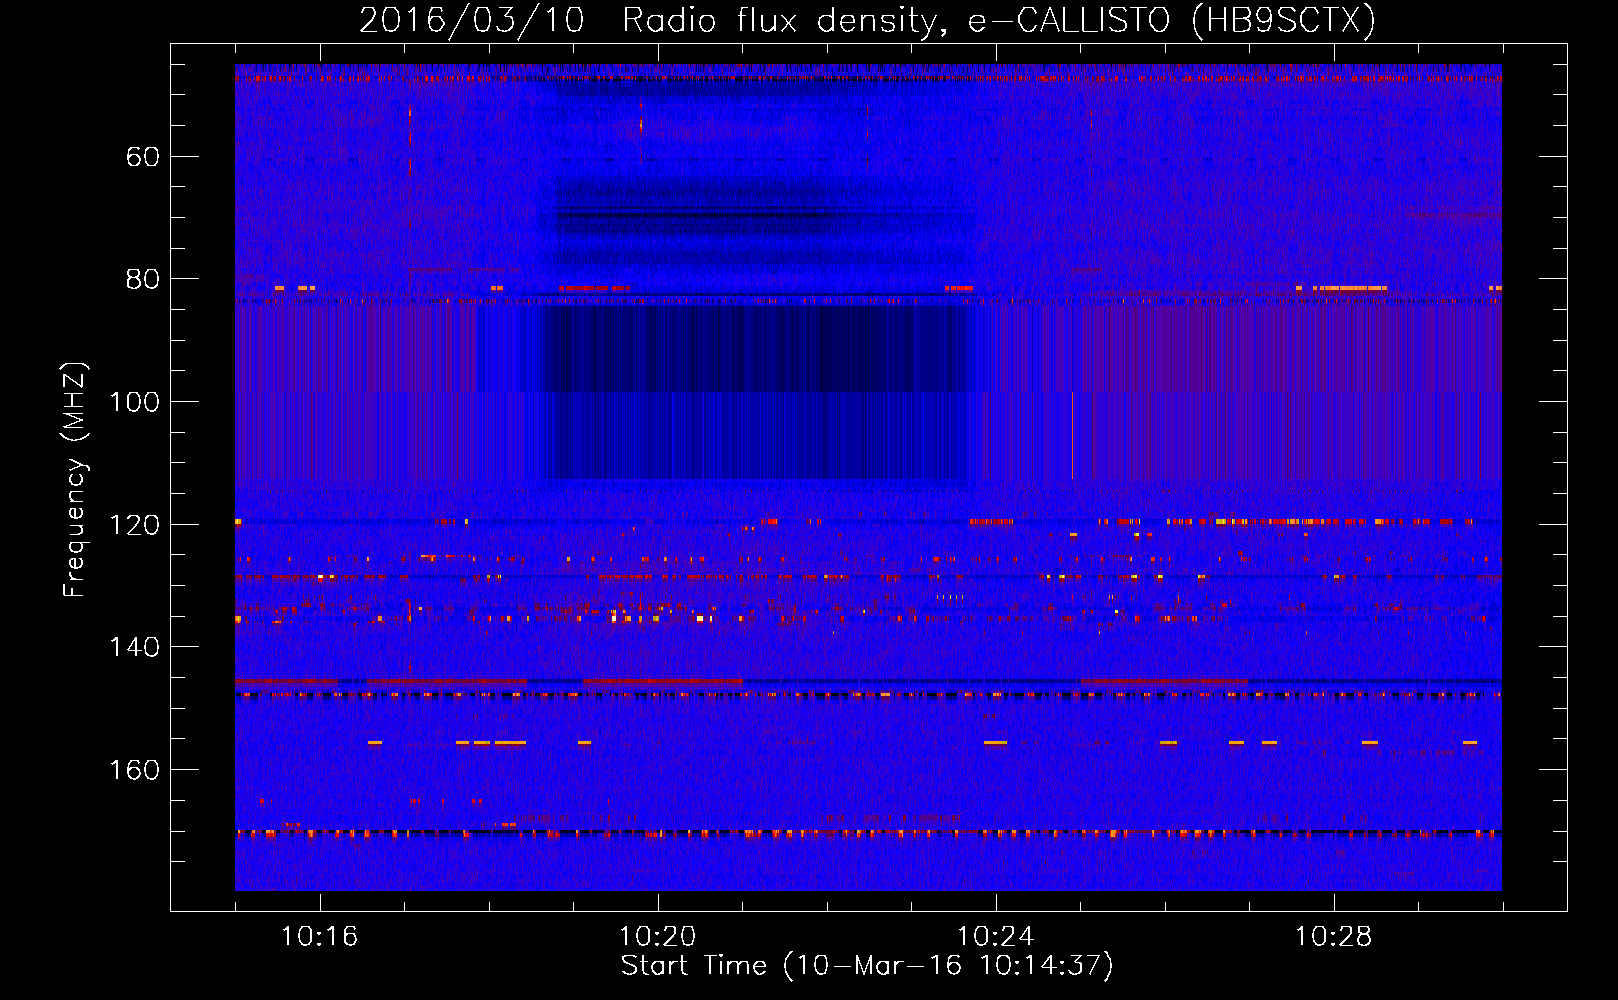
Task: Click the 160 frequency tick label
Action: (134, 770)
